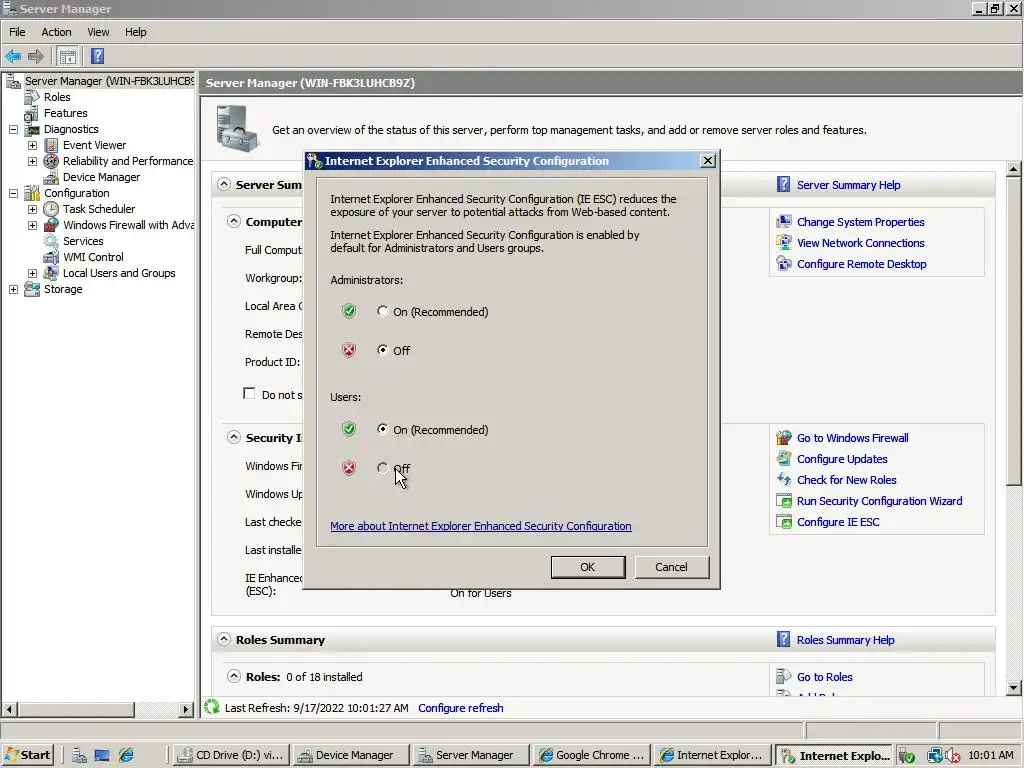Collapse the Configuration tree node
The width and height of the screenshot is (1024, 768).
click(13, 193)
